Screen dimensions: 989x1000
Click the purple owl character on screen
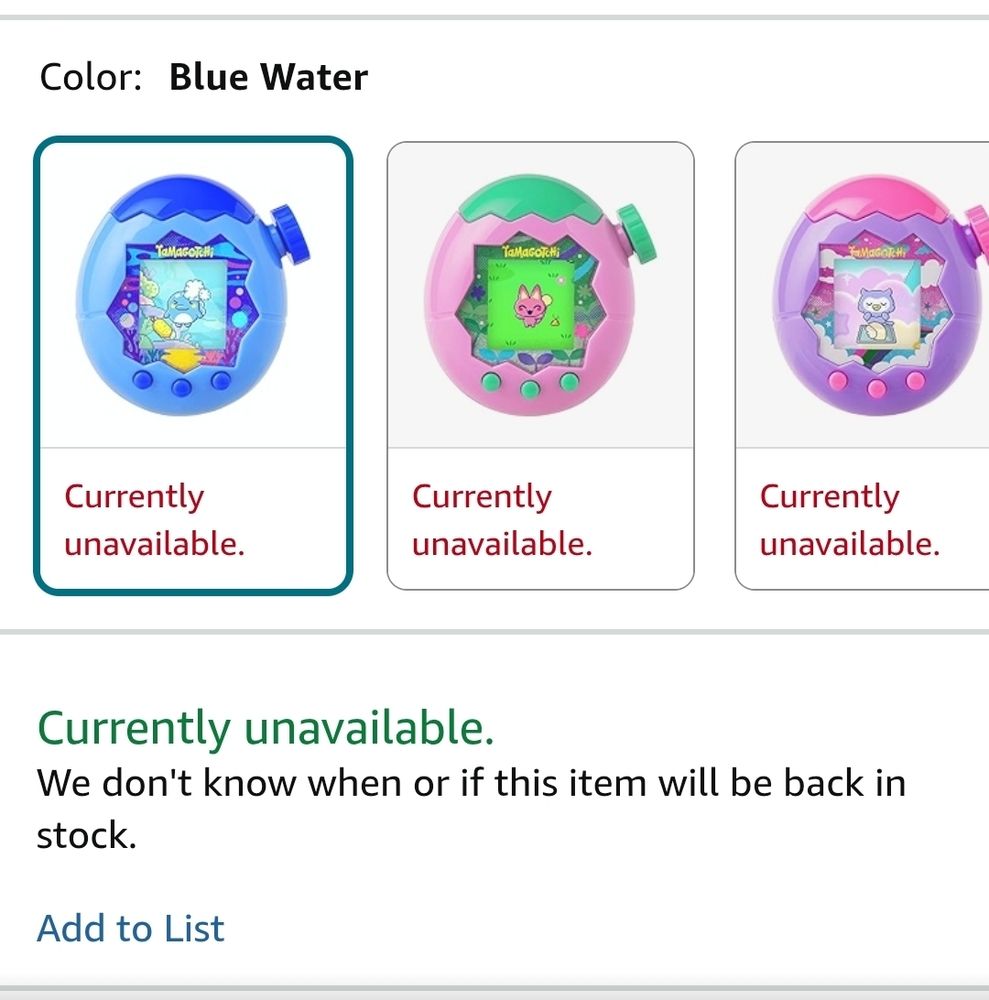(874, 308)
